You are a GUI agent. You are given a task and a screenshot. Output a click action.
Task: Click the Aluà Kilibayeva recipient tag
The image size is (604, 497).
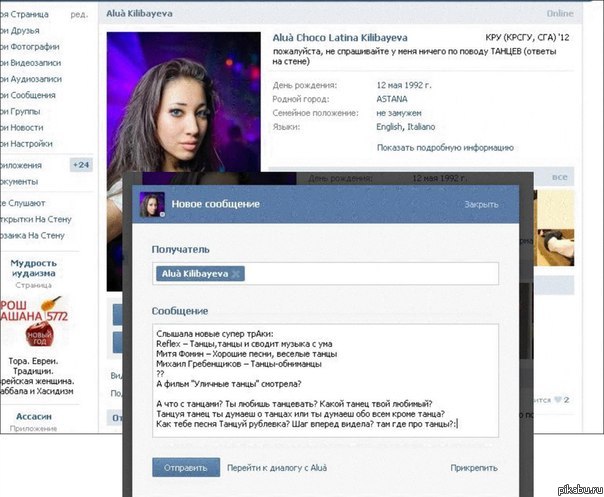coord(200,274)
